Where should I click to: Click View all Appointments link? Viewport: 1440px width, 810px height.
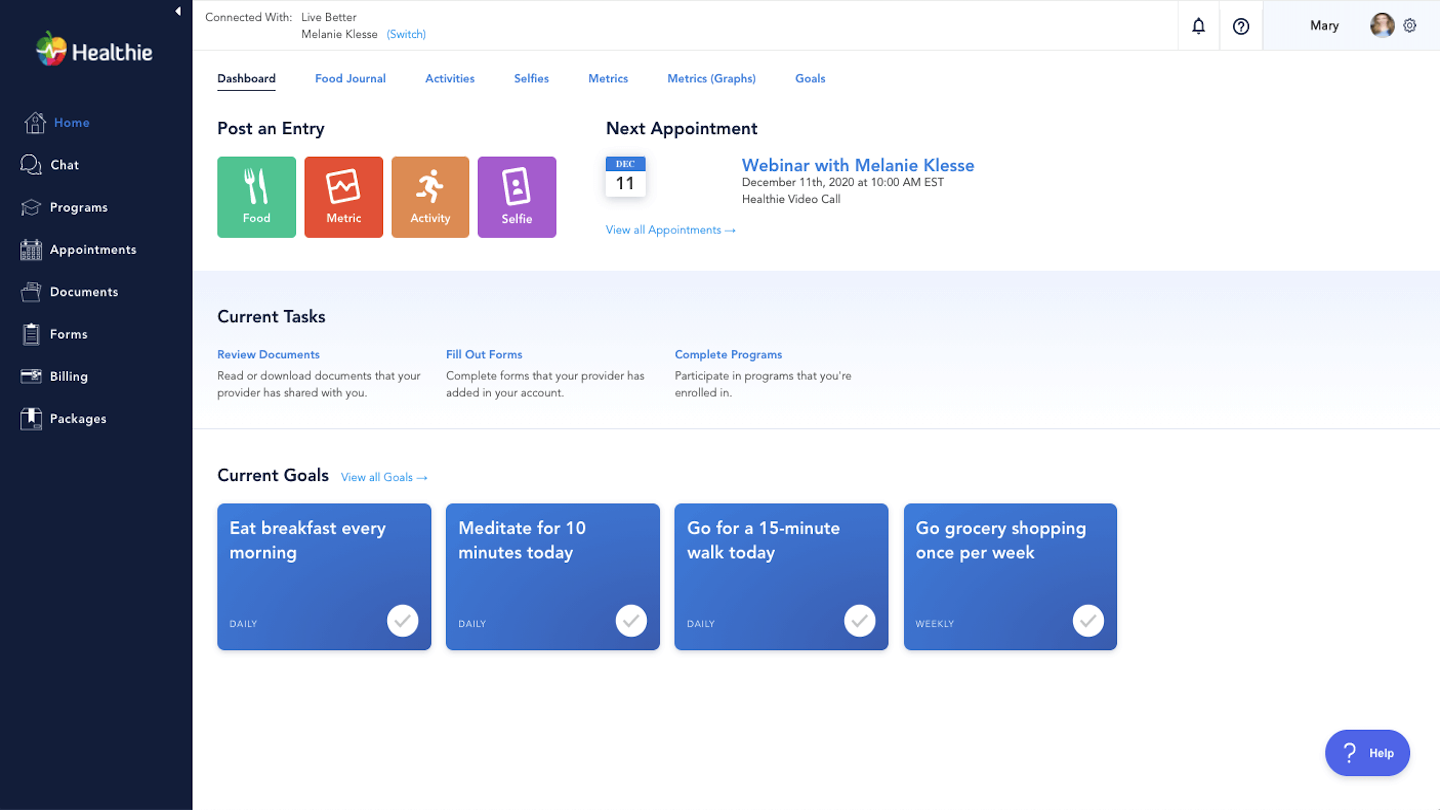(x=670, y=230)
